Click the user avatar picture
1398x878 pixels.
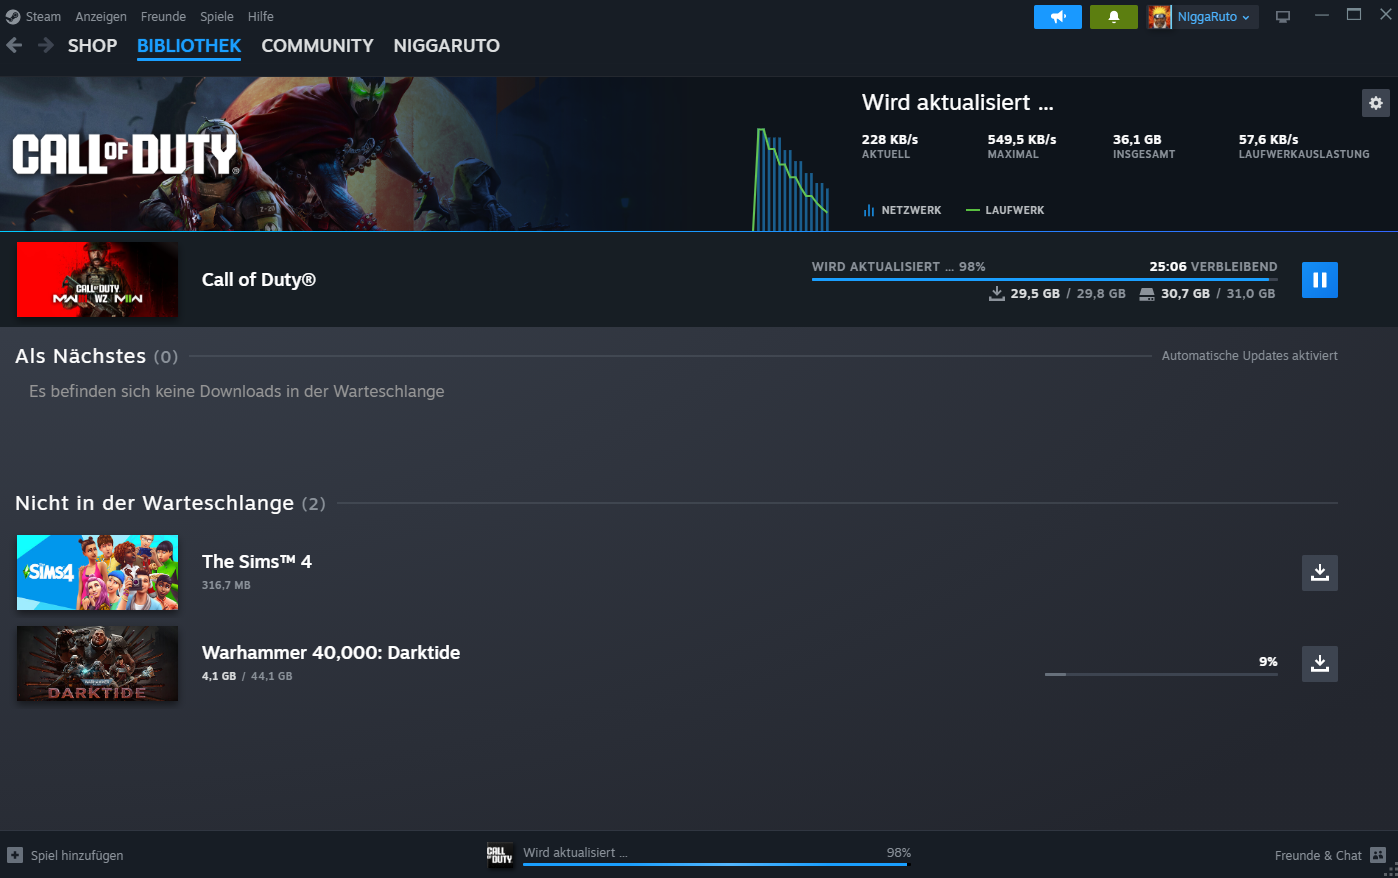[1160, 17]
